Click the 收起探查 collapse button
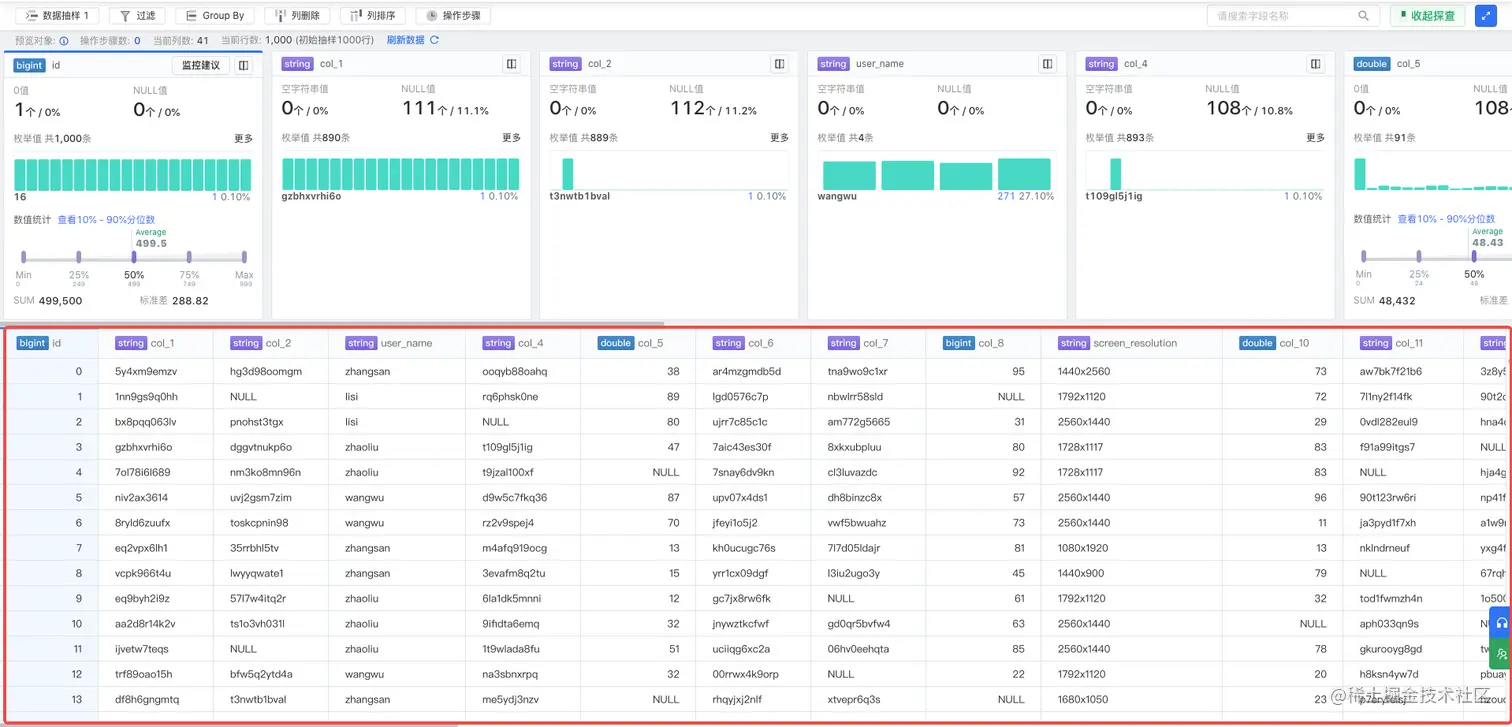Image resolution: width=1512 pixels, height=727 pixels. coord(1427,16)
